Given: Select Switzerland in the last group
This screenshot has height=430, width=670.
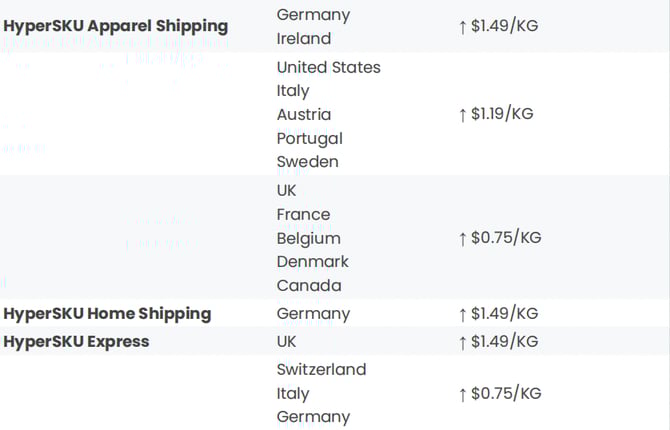Looking at the screenshot, I should [x=321, y=370].
